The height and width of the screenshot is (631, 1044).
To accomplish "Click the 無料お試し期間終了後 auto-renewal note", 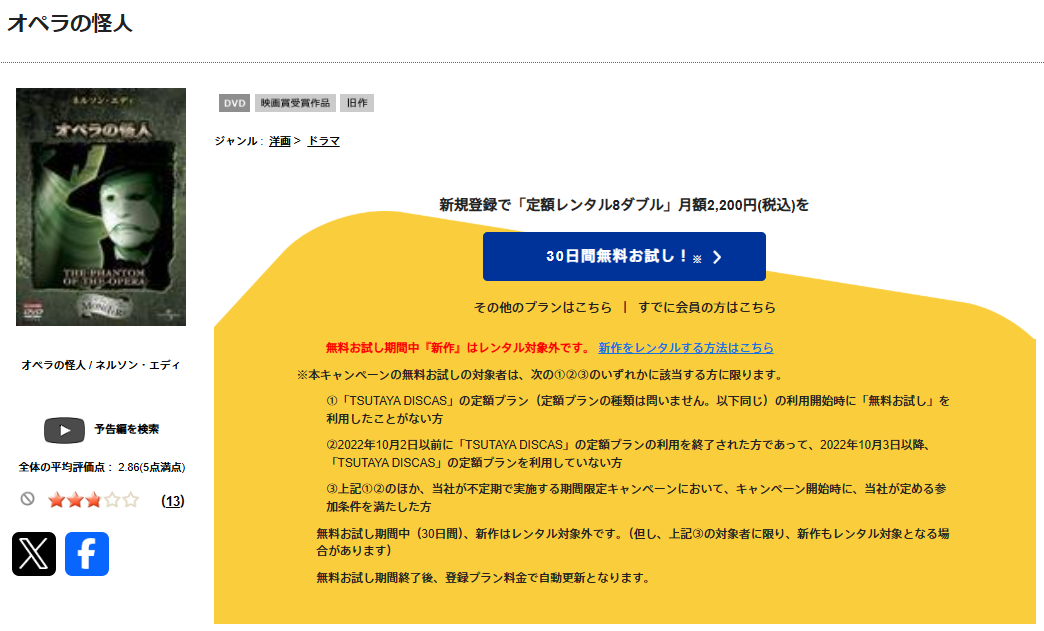I will (484, 578).
